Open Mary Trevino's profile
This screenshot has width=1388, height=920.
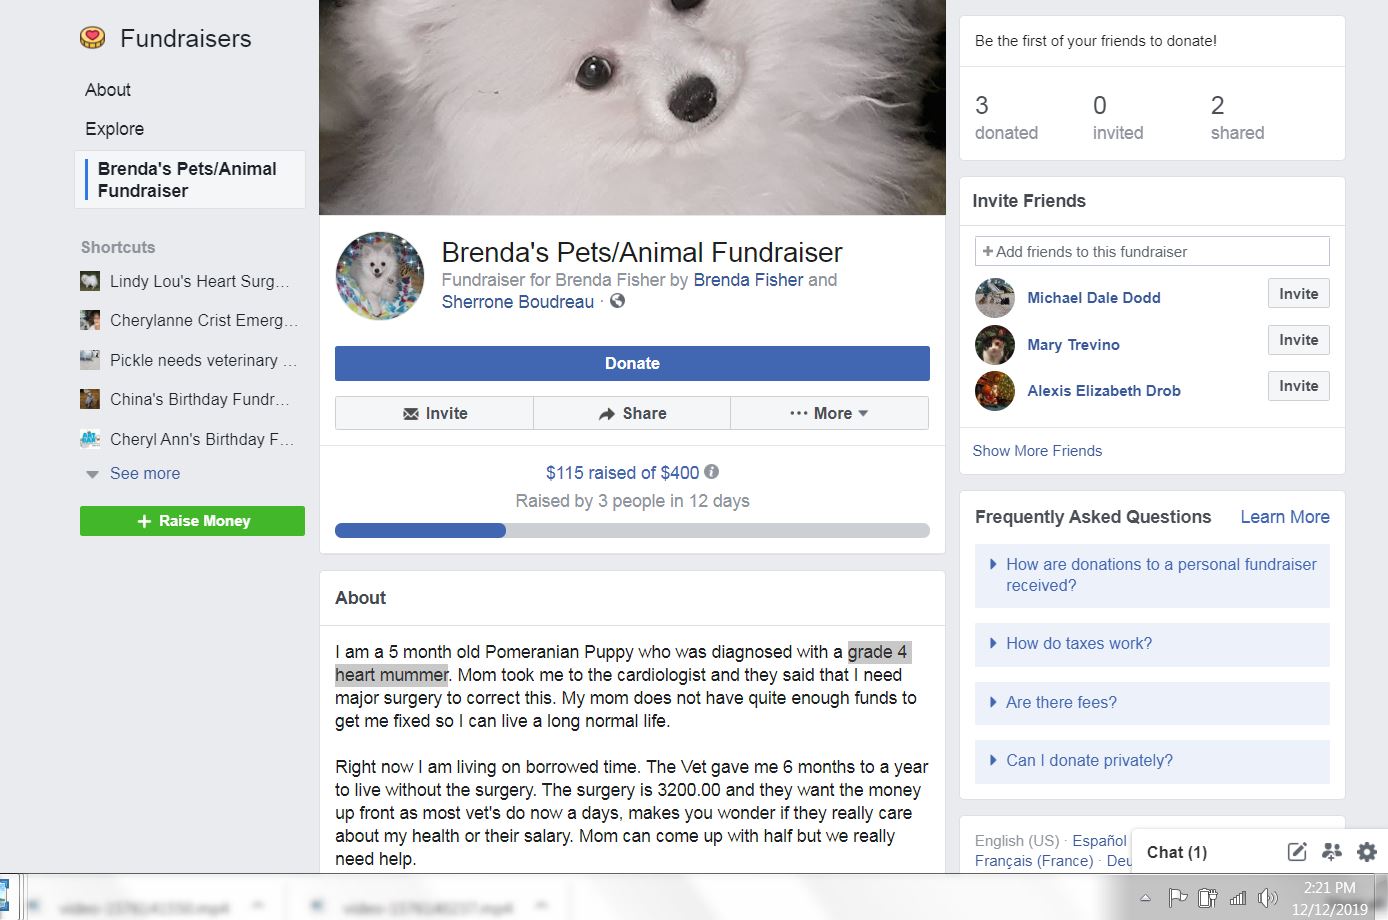coord(1073,345)
